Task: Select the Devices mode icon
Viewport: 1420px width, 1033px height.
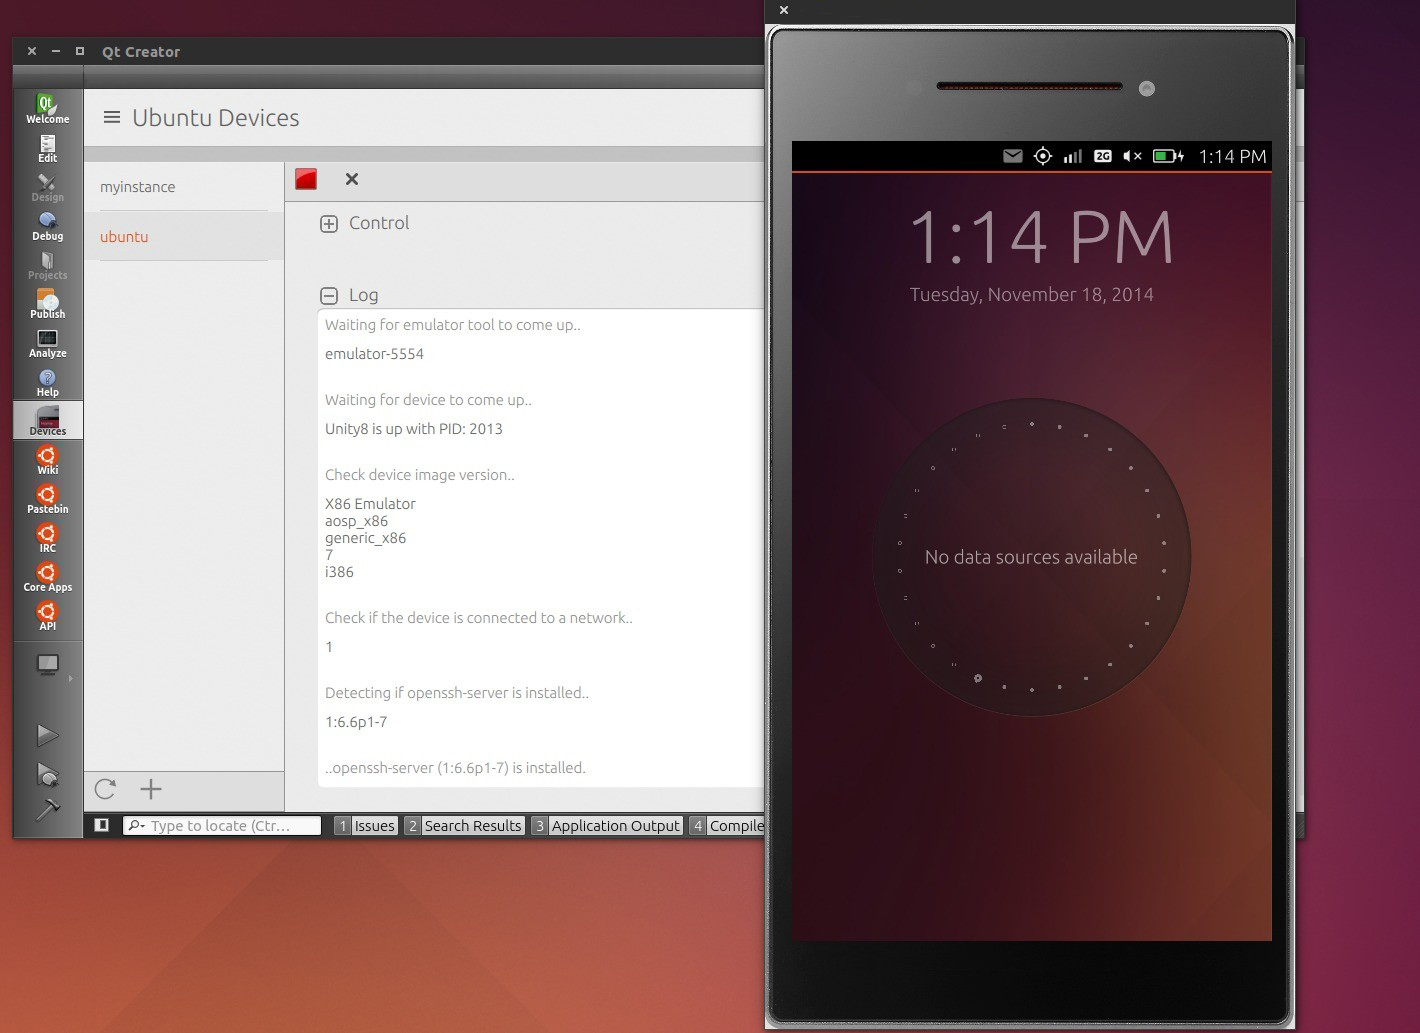Action: pyautogui.click(x=47, y=421)
